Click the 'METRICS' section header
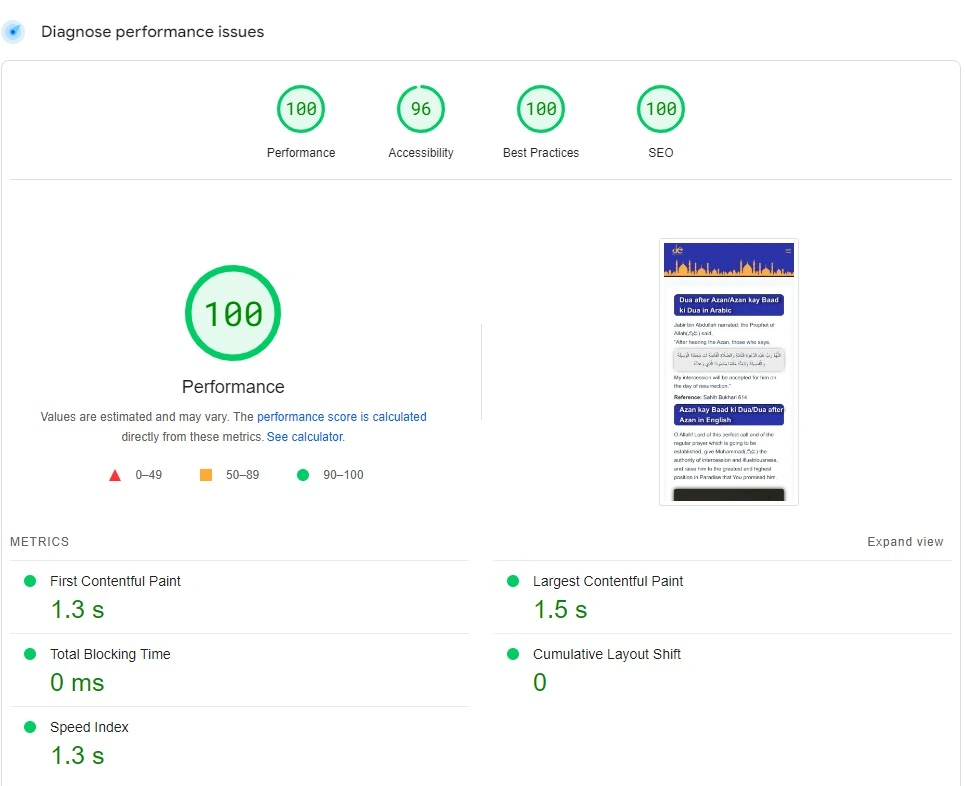Viewport: 965px width, 786px height. [x=39, y=542]
